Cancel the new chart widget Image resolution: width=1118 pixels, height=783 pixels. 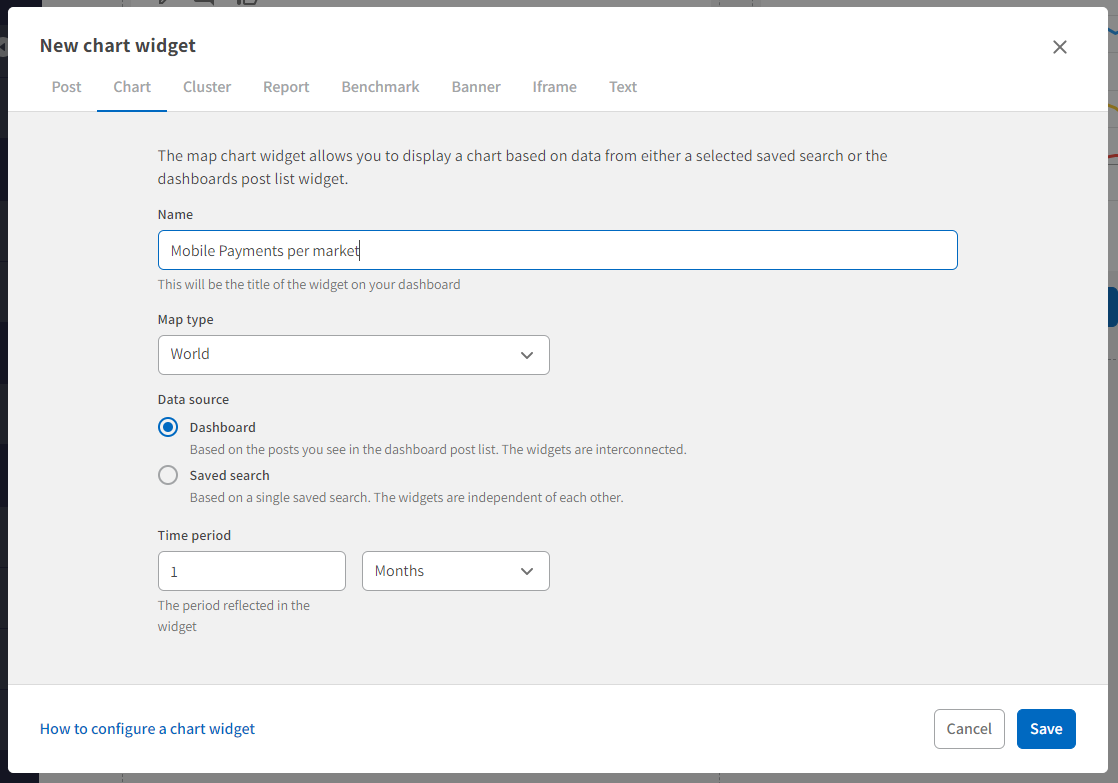[x=968, y=729]
